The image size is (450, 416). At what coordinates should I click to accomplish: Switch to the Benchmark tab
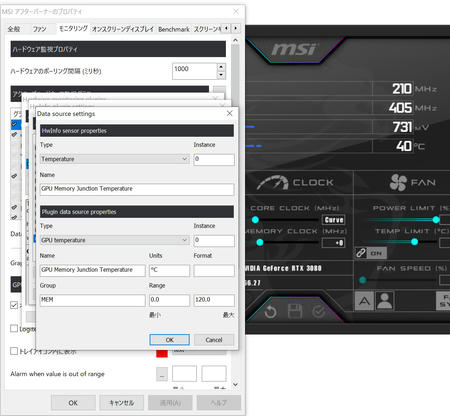pyautogui.click(x=174, y=29)
